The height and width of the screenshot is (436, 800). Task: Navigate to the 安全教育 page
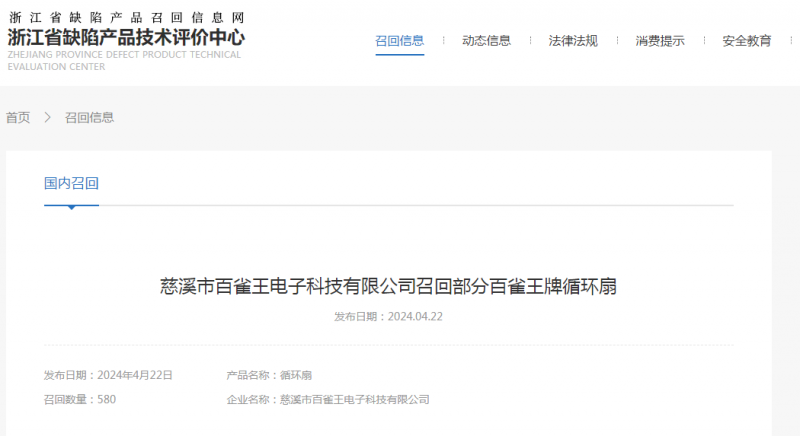[x=746, y=41]
